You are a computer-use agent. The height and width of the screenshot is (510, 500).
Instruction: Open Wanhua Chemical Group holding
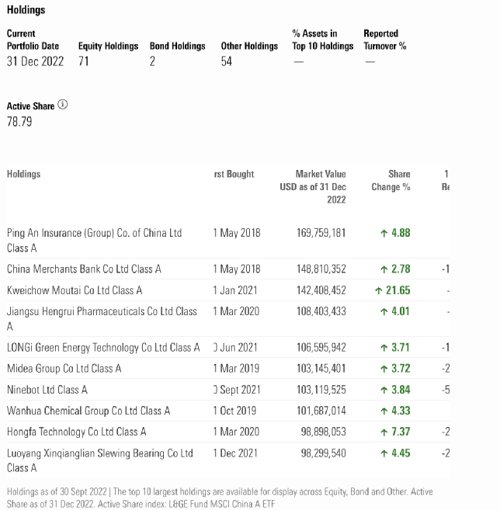tap(88, 411)
